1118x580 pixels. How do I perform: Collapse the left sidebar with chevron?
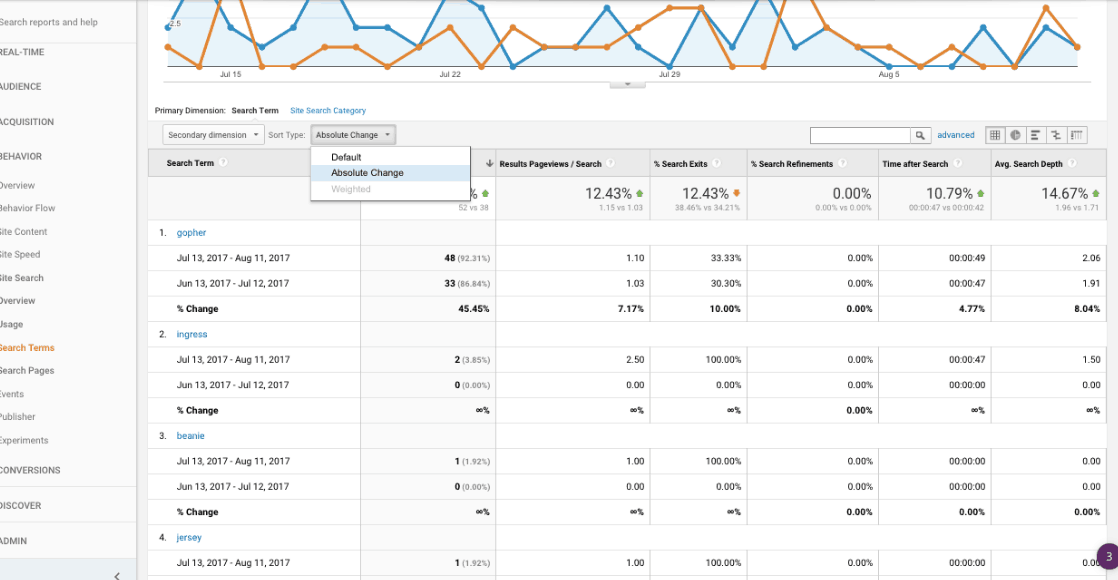pyautogui.click(x=117, y=575)
